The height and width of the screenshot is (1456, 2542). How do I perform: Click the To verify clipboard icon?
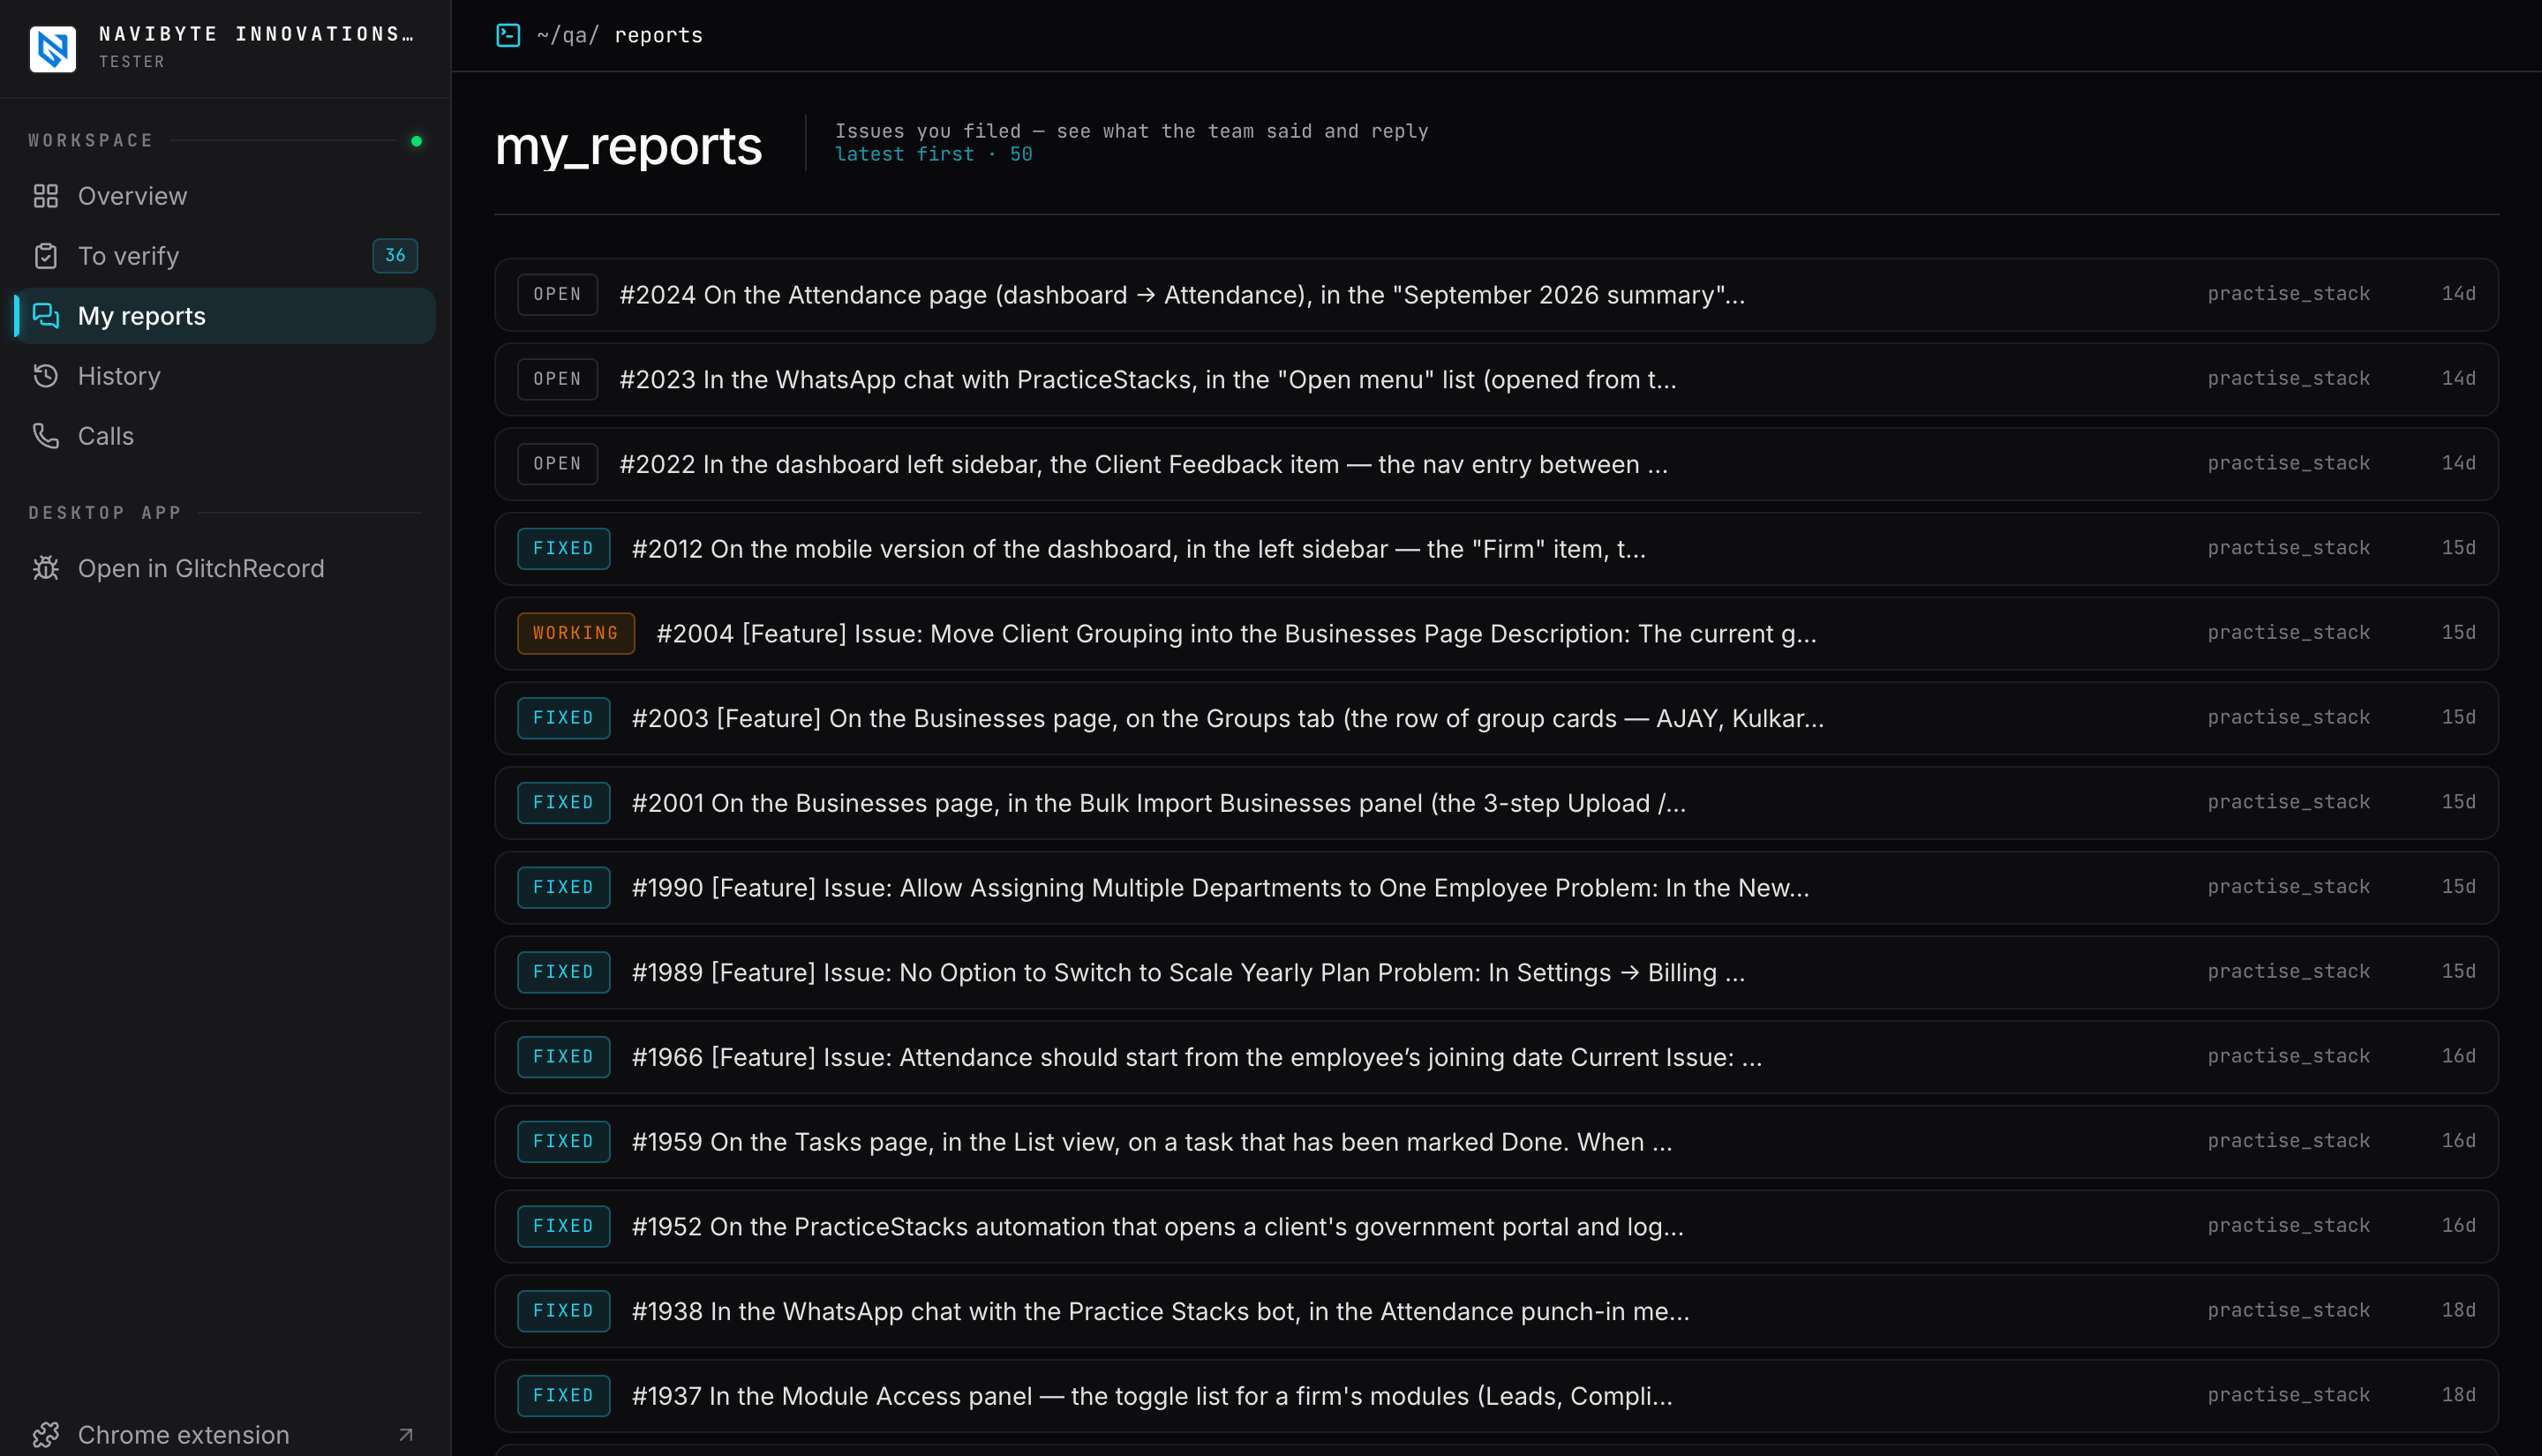point(46,256)
